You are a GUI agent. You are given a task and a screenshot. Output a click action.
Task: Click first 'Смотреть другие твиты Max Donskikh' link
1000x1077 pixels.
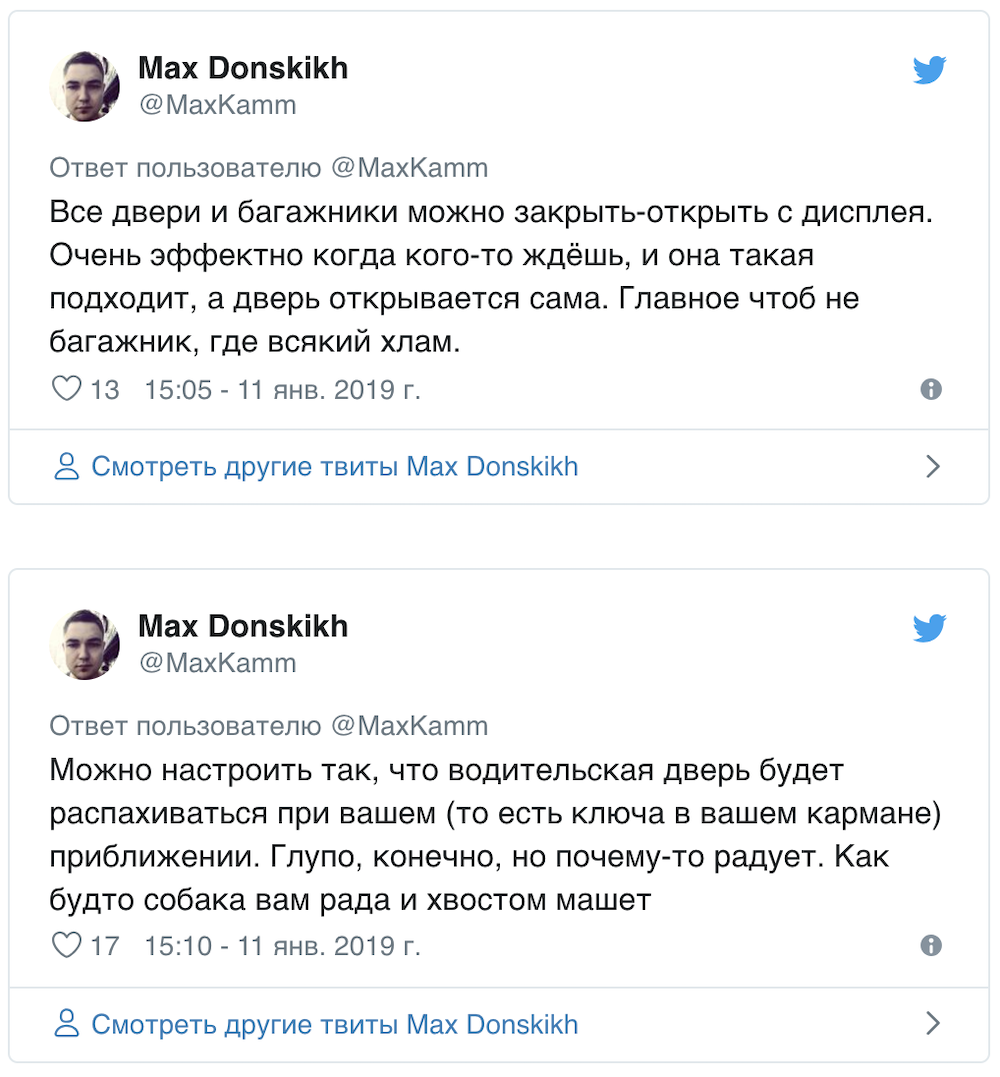334,467
